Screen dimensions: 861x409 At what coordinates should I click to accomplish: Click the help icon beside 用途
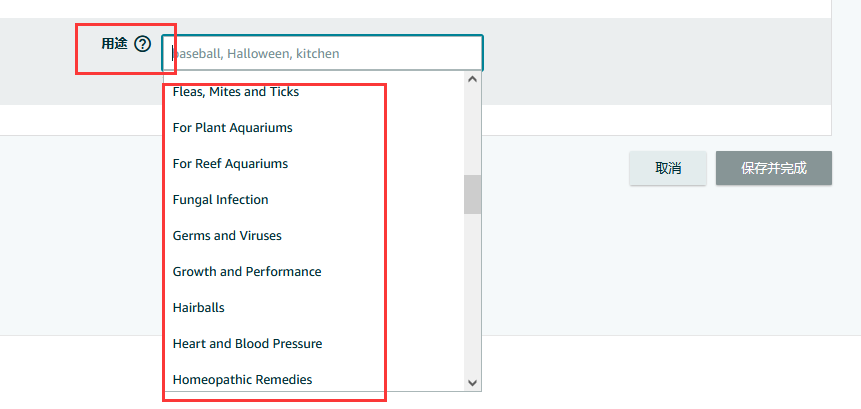tap(143, 44)
